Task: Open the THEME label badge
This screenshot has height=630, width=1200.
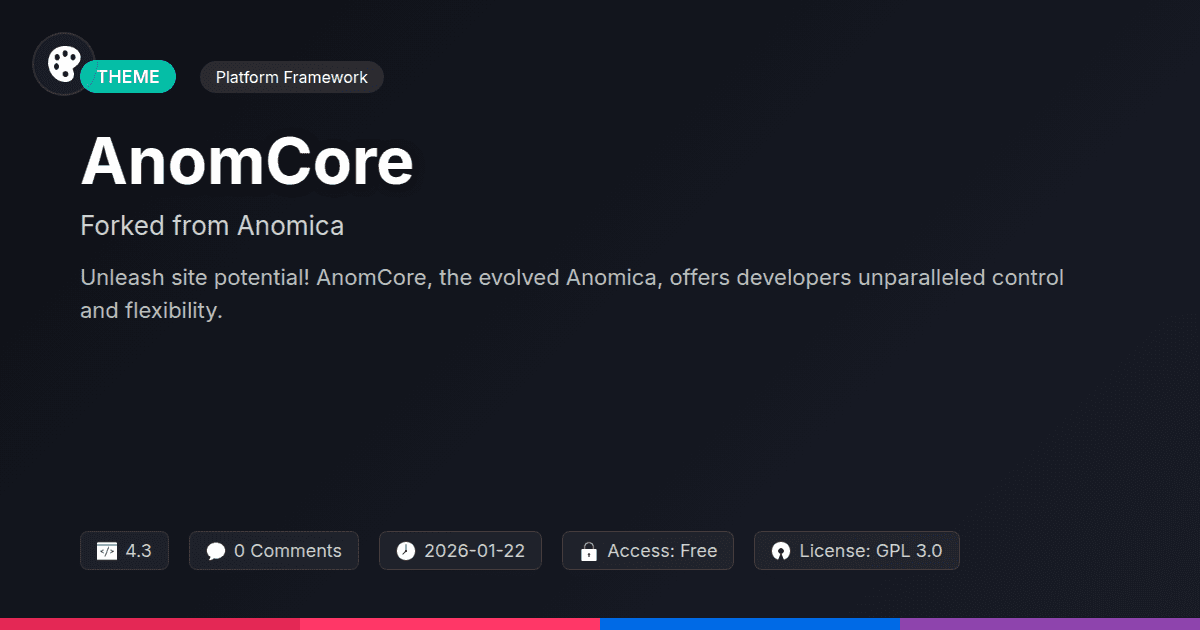Action: tap(128, 76)
